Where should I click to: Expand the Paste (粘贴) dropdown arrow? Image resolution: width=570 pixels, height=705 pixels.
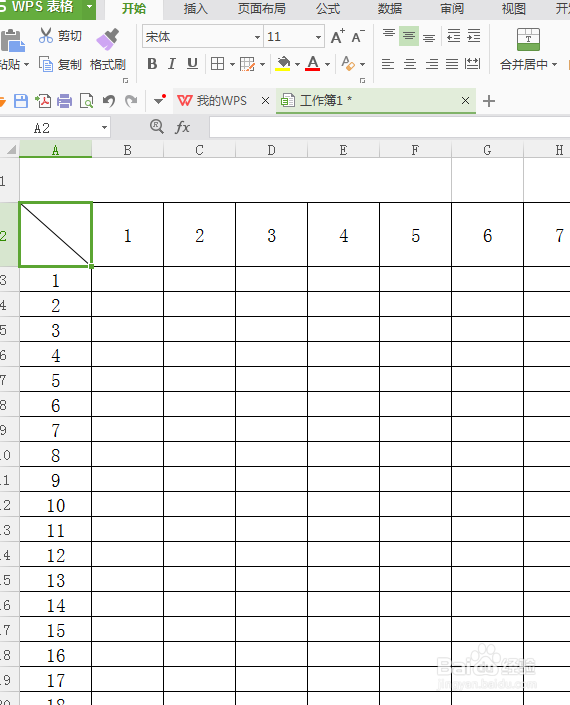[27, 64]
